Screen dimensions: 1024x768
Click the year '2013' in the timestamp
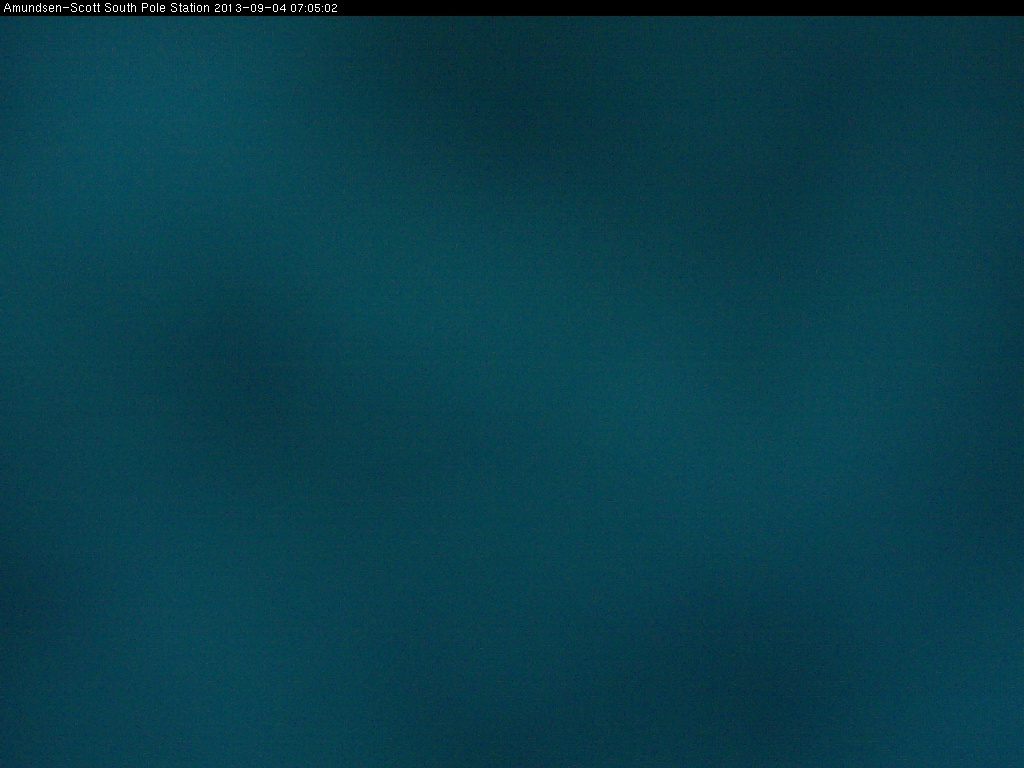(227, 8)
